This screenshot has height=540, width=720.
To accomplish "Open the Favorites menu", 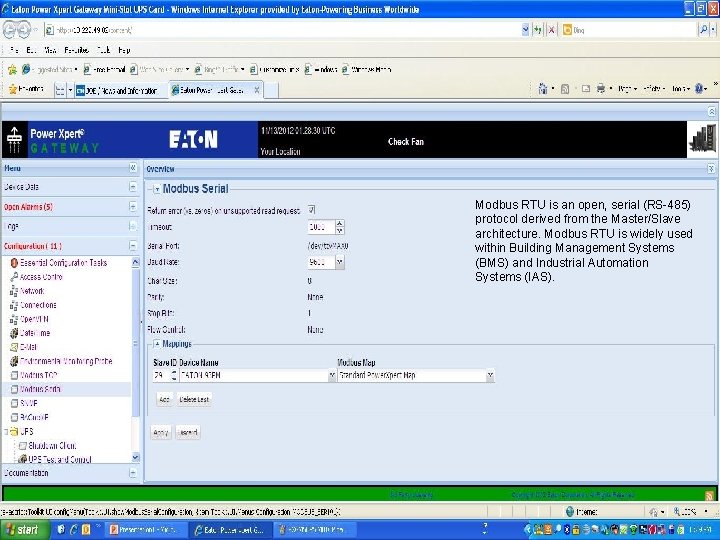I will pos(76,50).
